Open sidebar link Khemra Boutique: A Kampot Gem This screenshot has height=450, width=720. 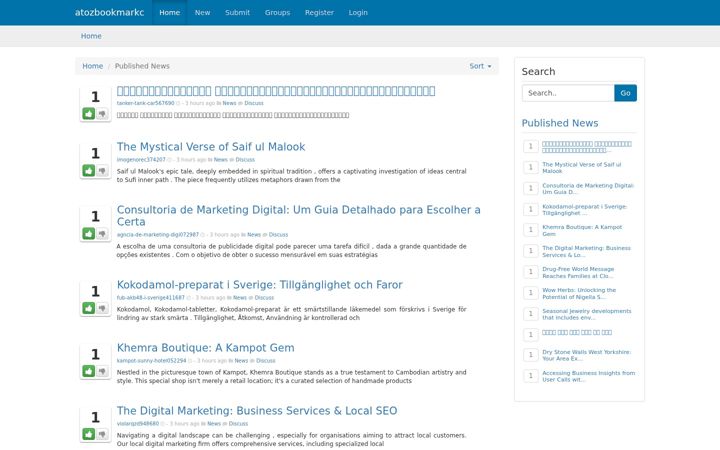click(x=582, y=231)
